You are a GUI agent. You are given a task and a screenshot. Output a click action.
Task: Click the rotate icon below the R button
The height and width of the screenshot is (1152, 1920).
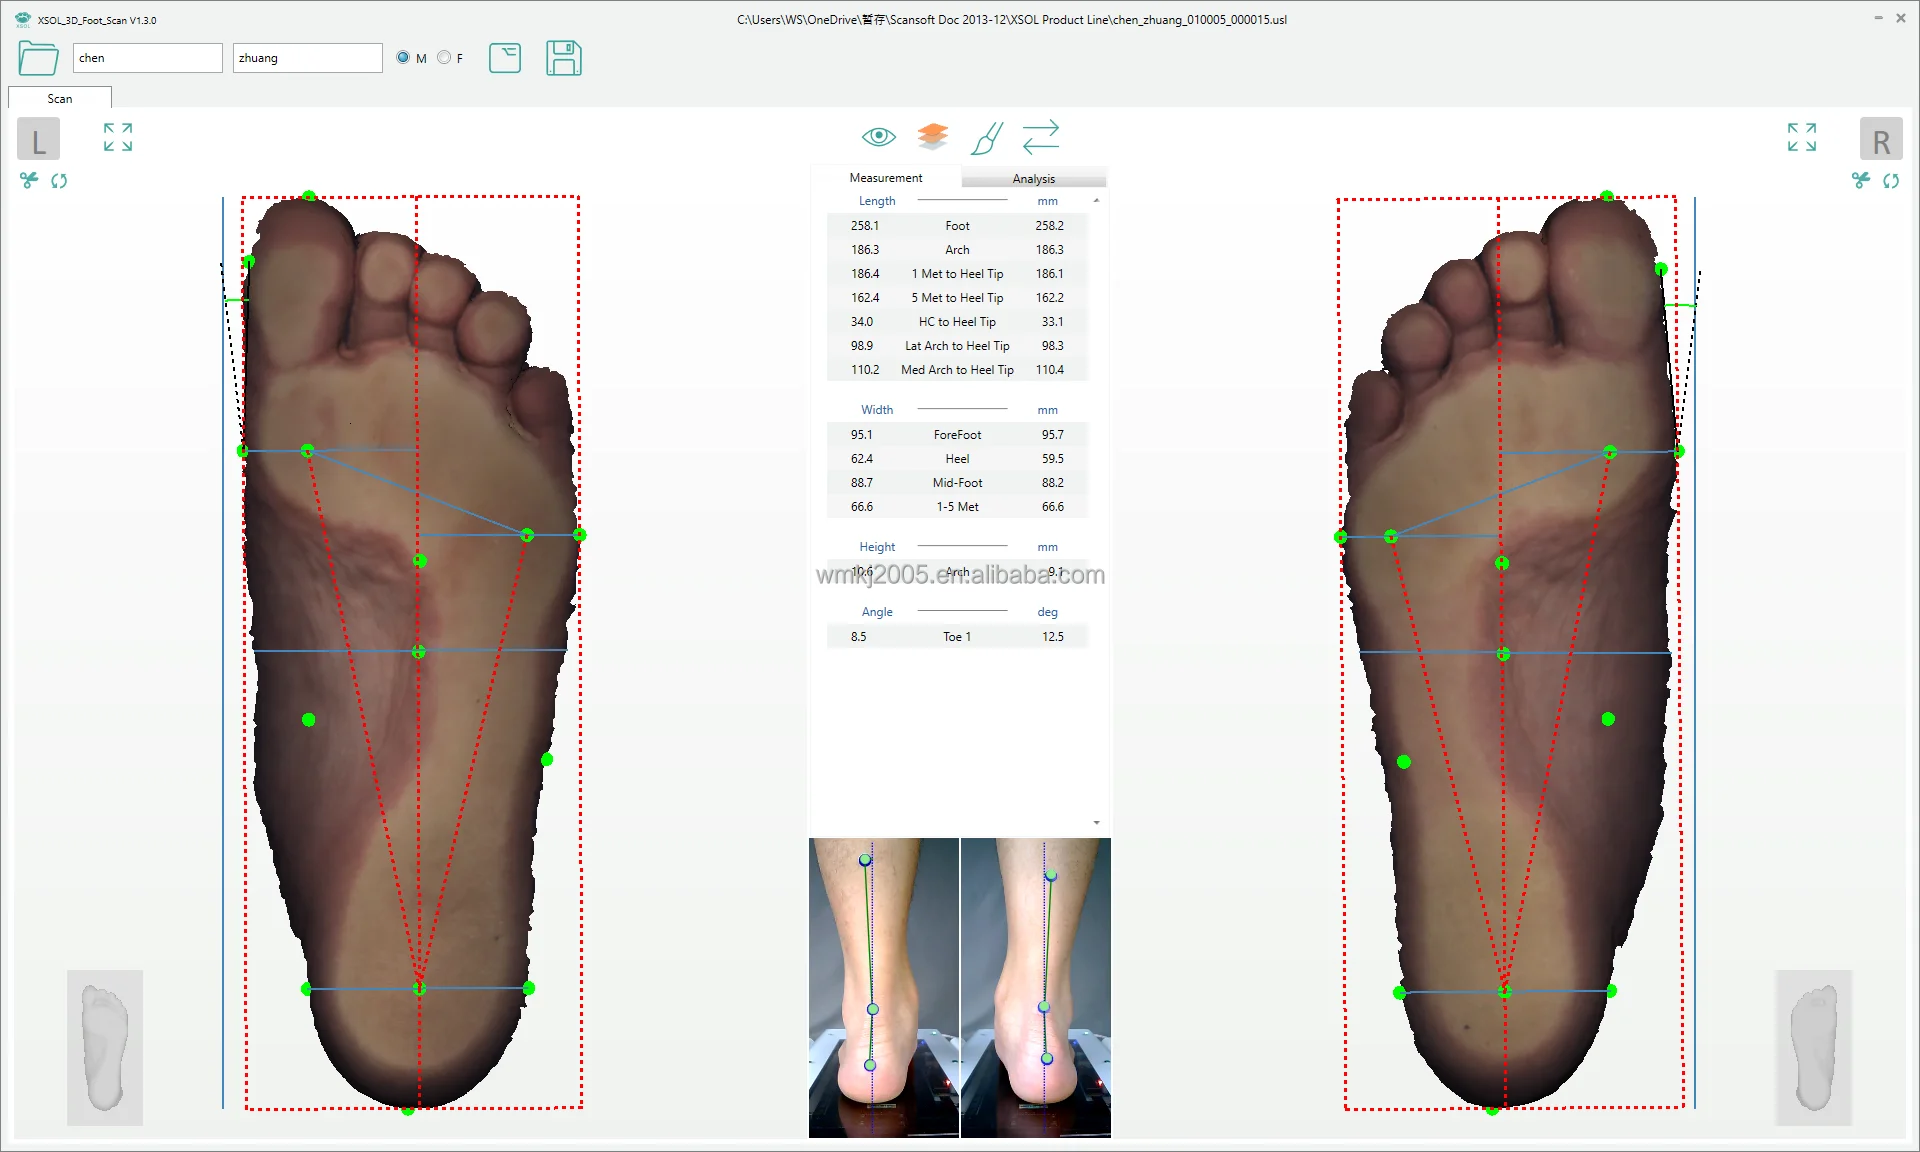tap(1893, 181)
